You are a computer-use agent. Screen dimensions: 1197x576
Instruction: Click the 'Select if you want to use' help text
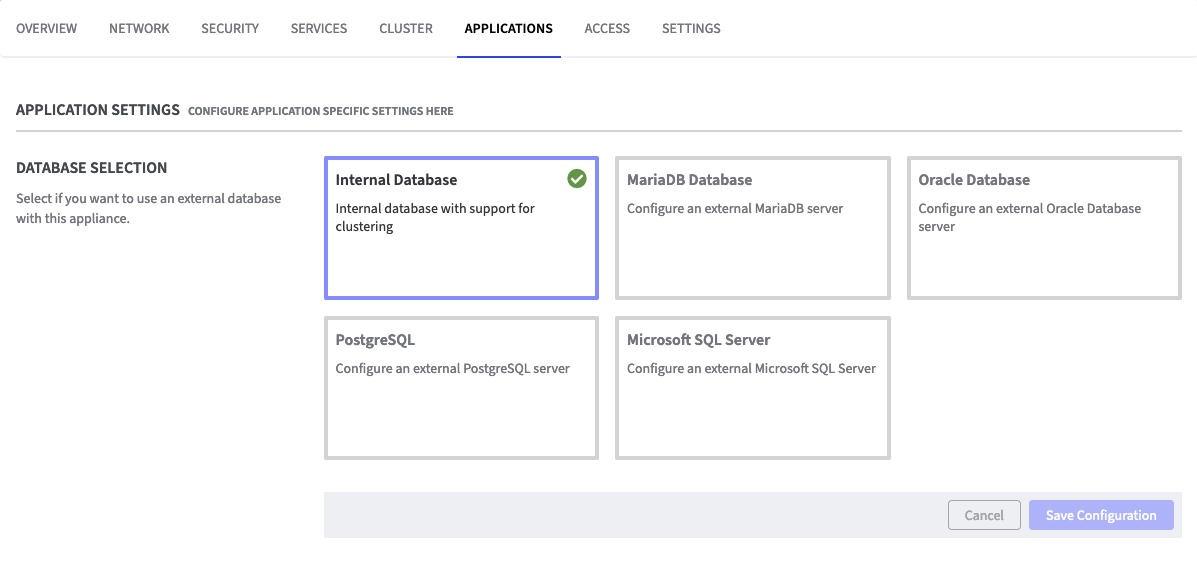[x=148, y=208]
